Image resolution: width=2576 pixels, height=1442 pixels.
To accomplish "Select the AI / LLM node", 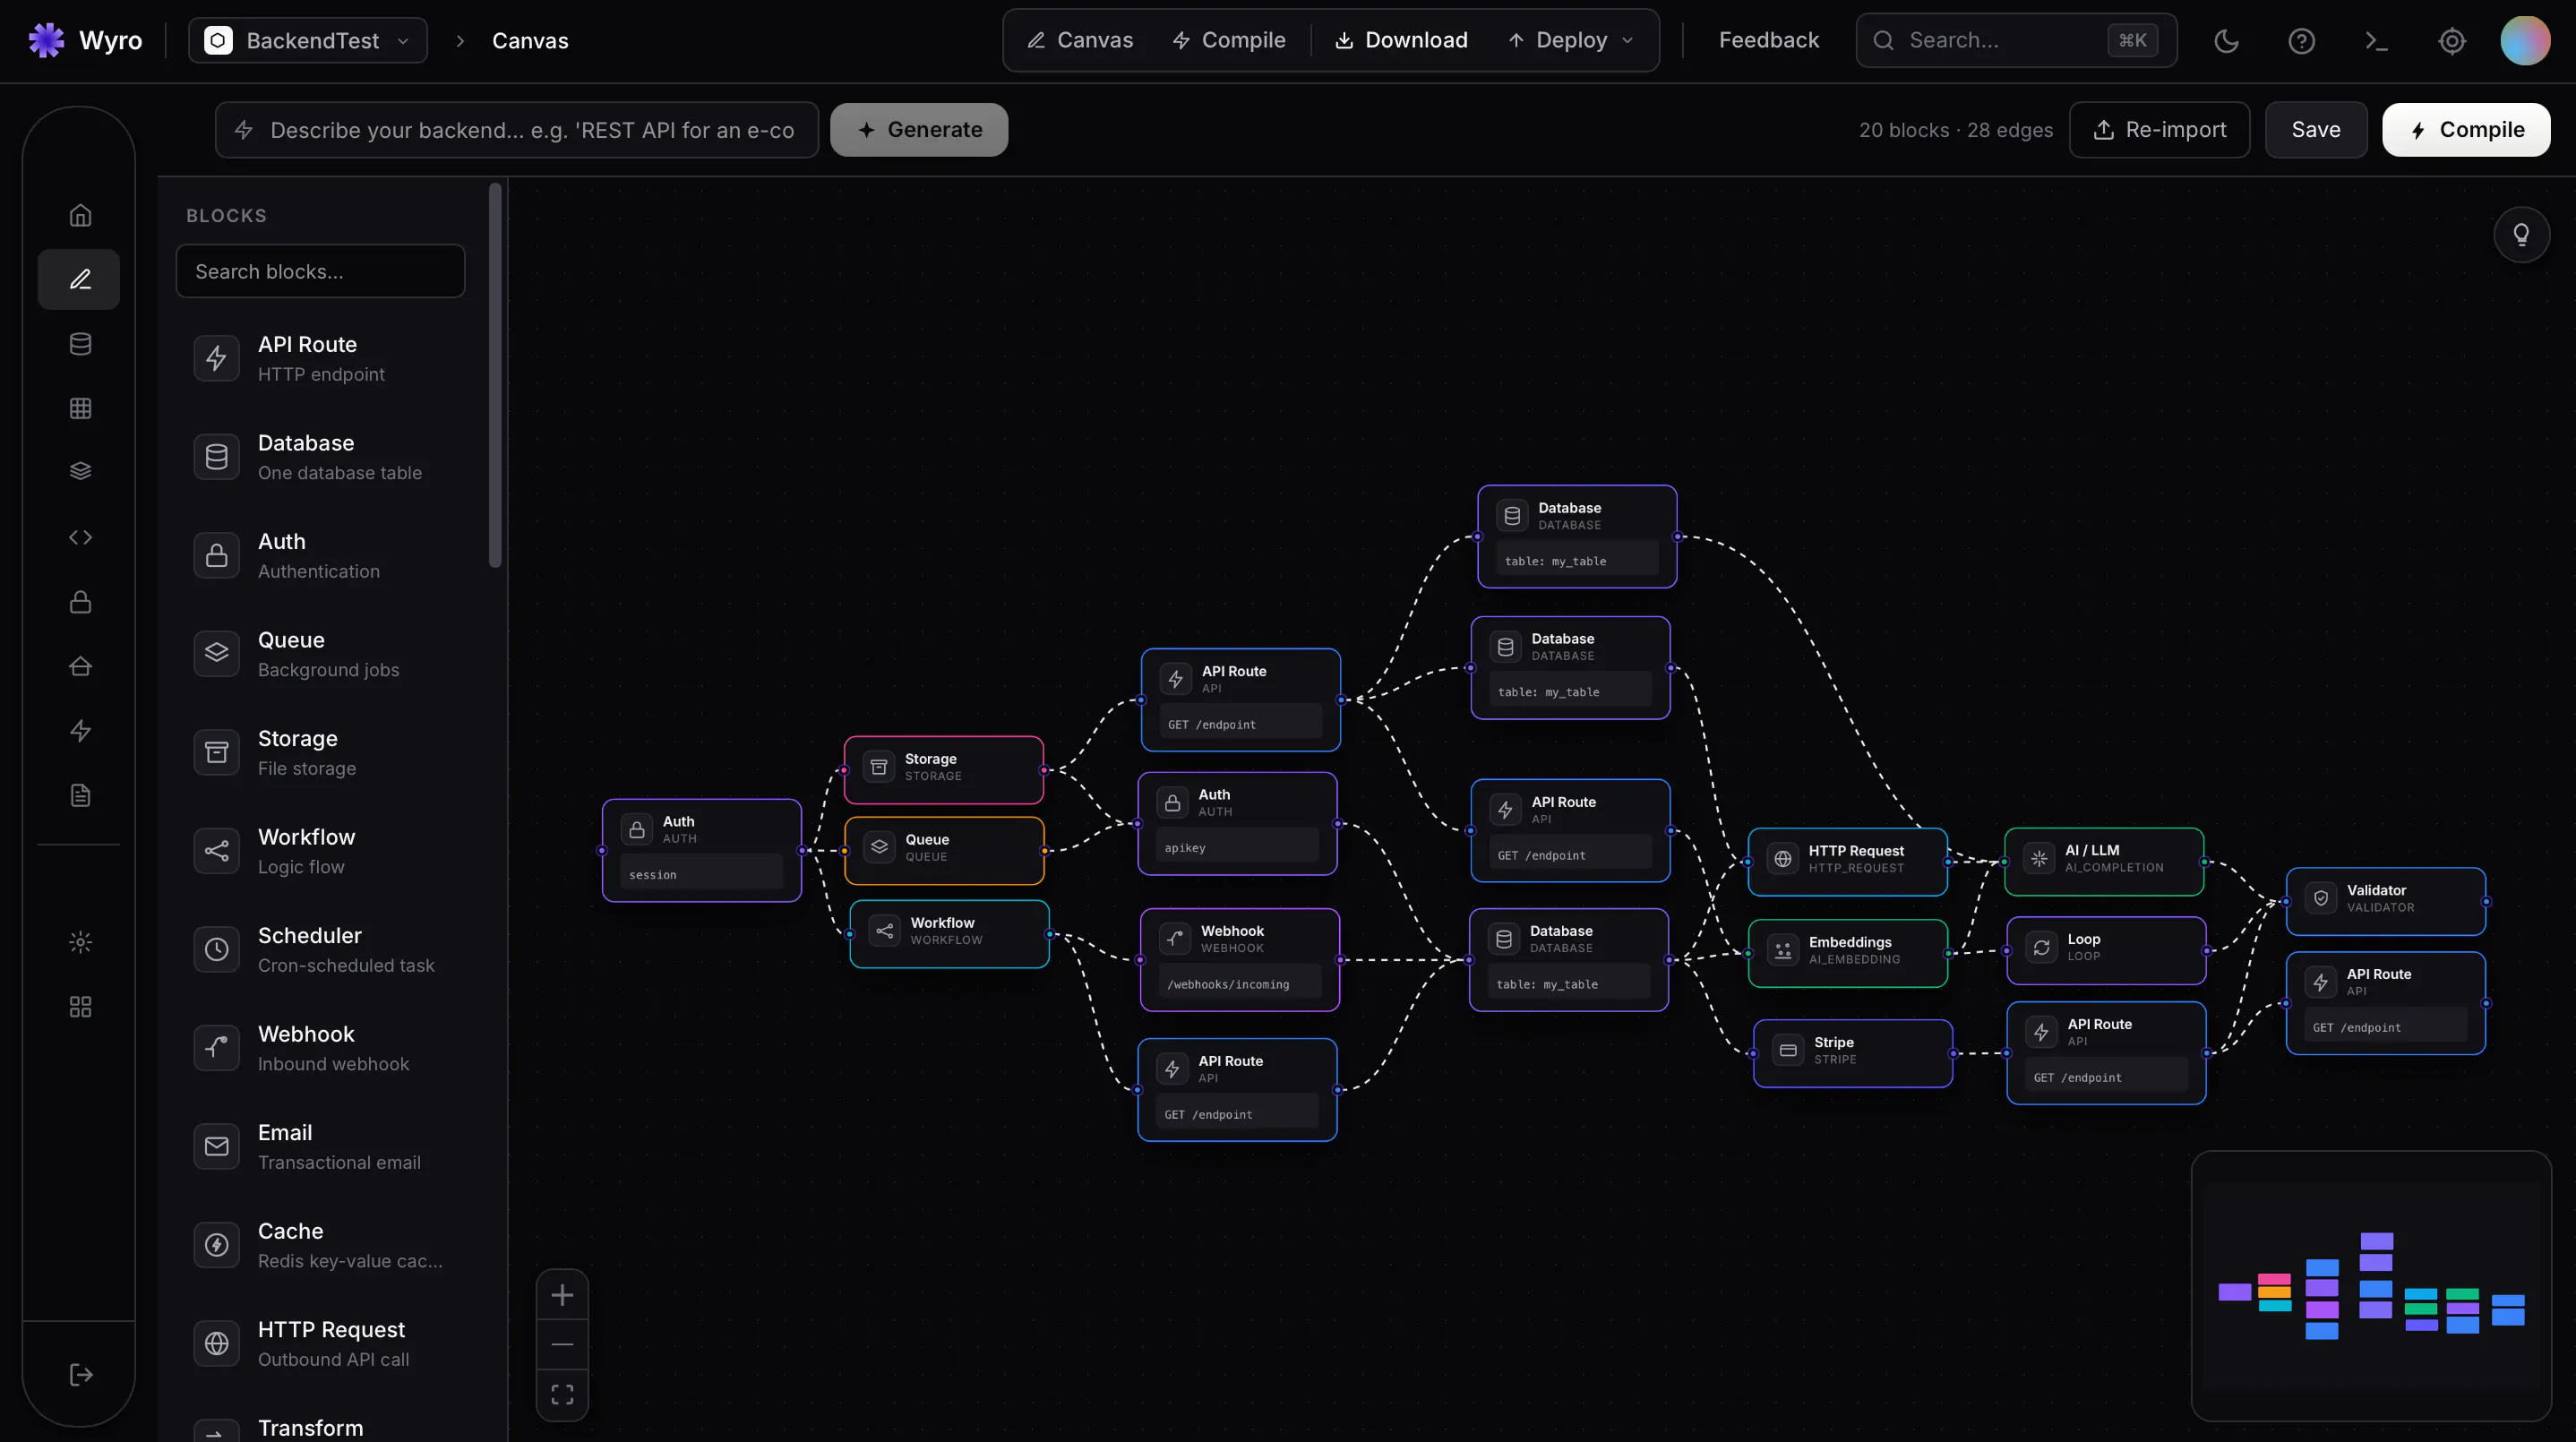I will pyautogui.click(x=2104, y=861).
